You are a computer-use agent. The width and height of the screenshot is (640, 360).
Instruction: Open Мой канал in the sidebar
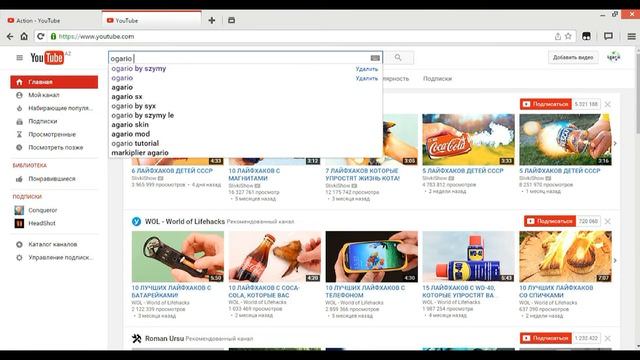click(44, 95)
